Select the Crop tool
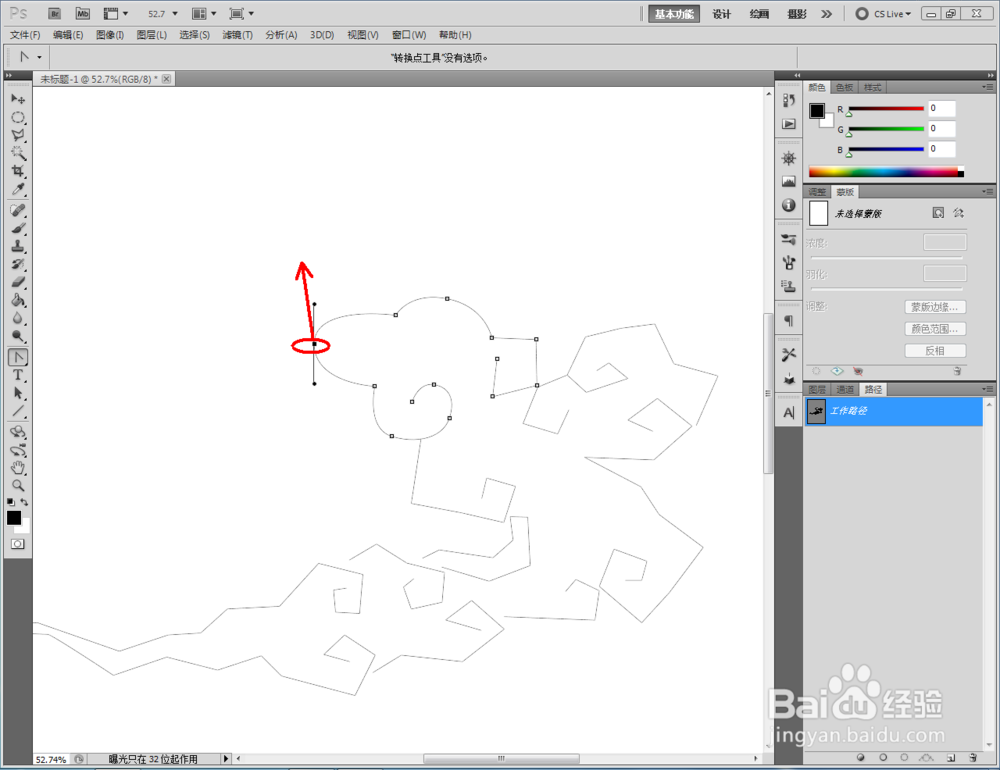 pos(18,171)
